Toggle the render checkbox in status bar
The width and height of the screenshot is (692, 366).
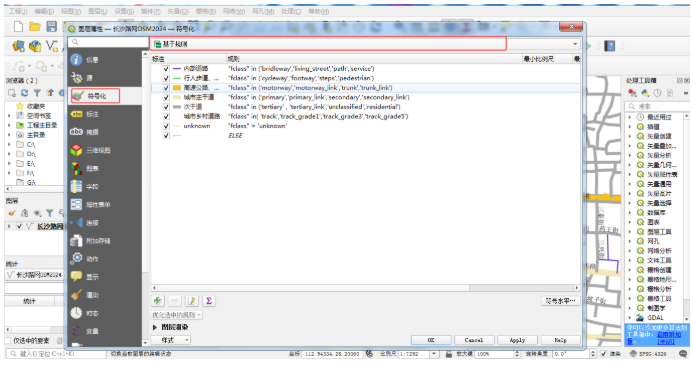tap(603, 354)
